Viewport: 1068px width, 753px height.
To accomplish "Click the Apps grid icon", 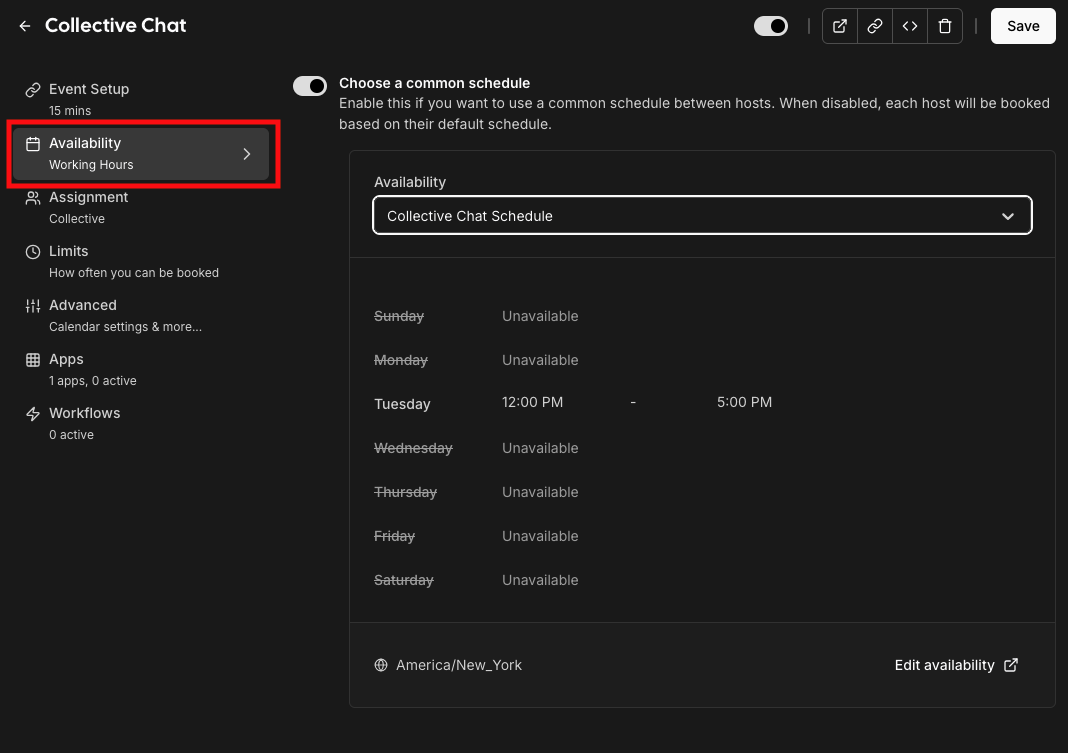I will tap(33, 359).
